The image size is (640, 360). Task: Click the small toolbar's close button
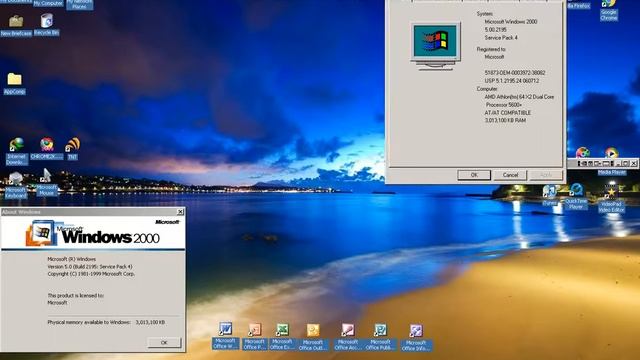[633, 163]
